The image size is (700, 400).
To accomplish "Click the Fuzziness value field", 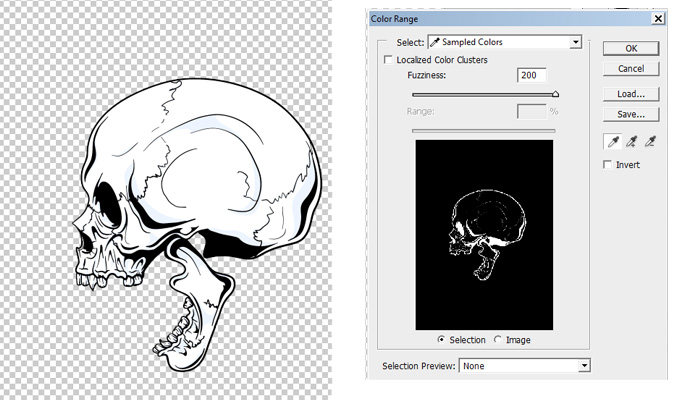I will 532,75.
